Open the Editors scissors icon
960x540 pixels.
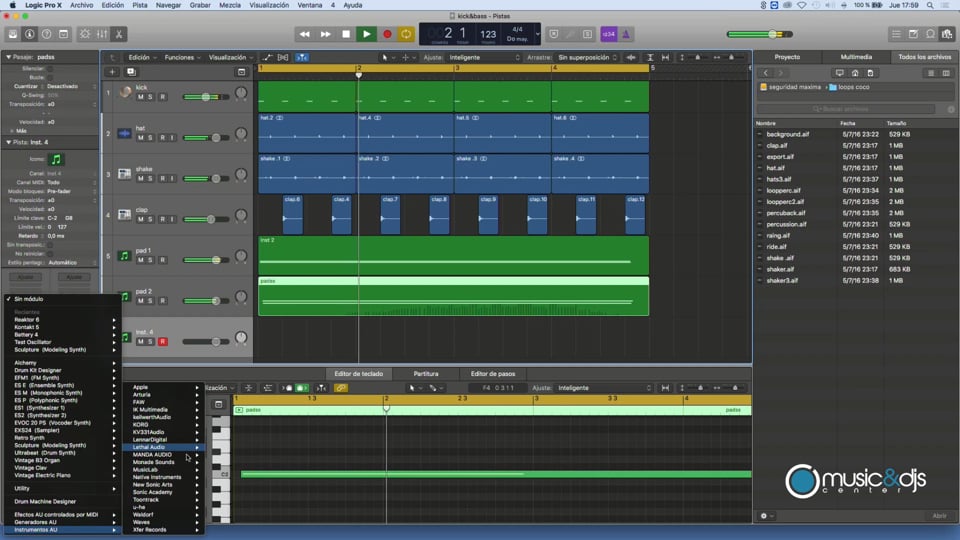point(119,34)
